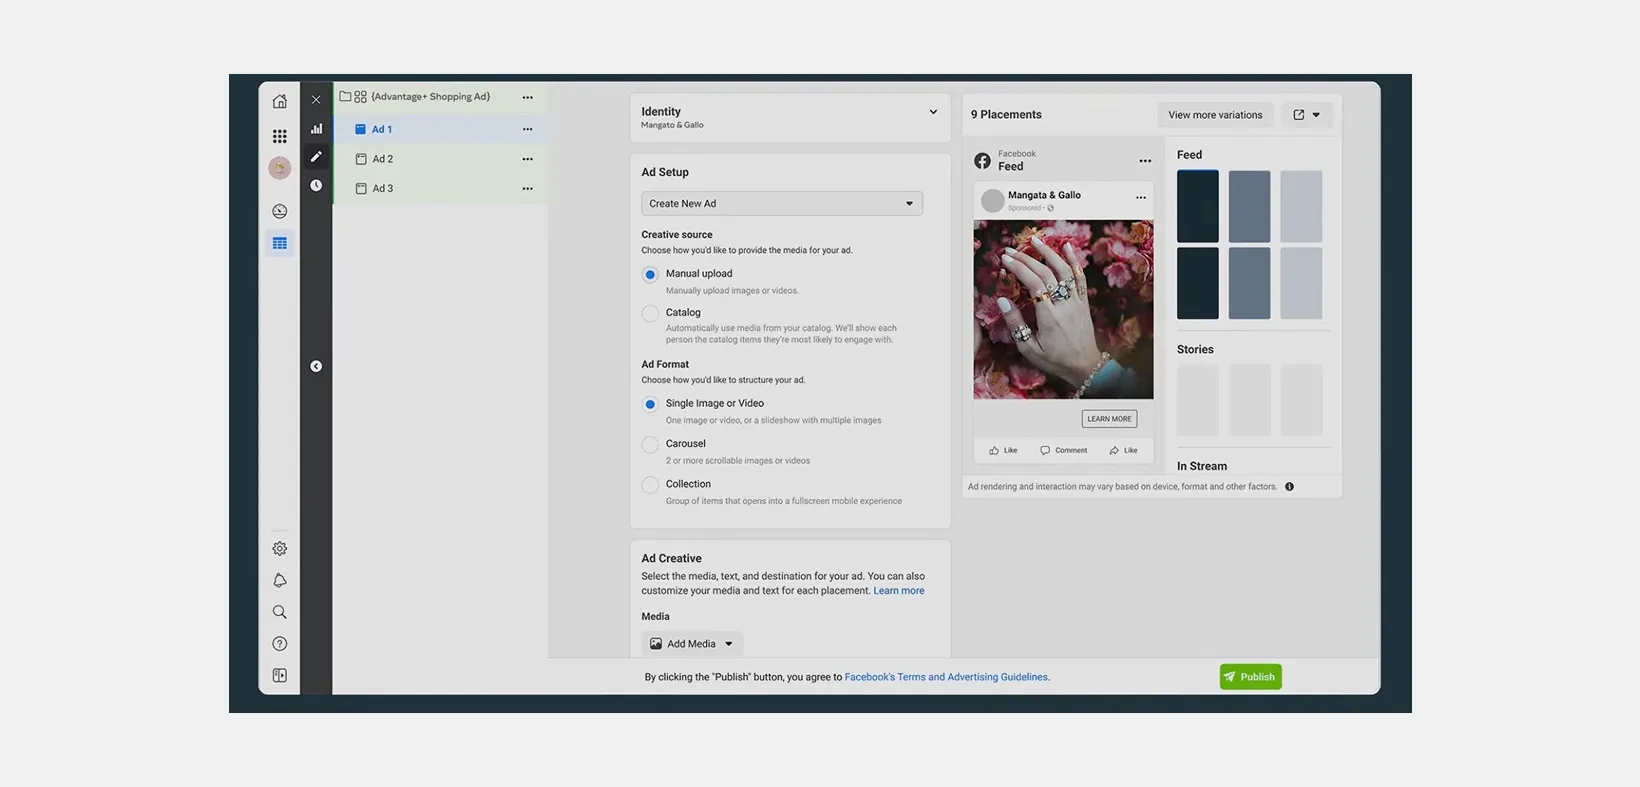Open the settings gear in sidebar
Viewport: 1640px width, 787px height.
(280, 548)
